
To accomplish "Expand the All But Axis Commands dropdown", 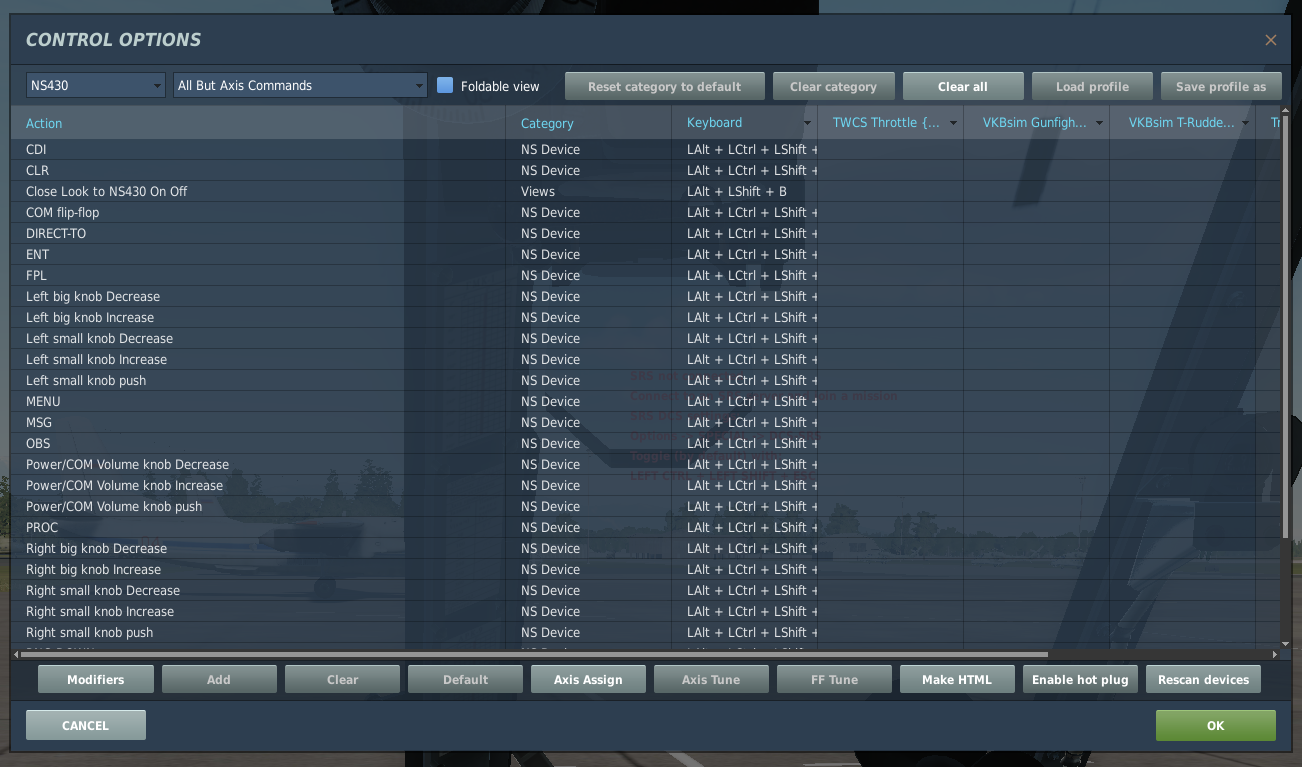I will (x=300, y=86).
